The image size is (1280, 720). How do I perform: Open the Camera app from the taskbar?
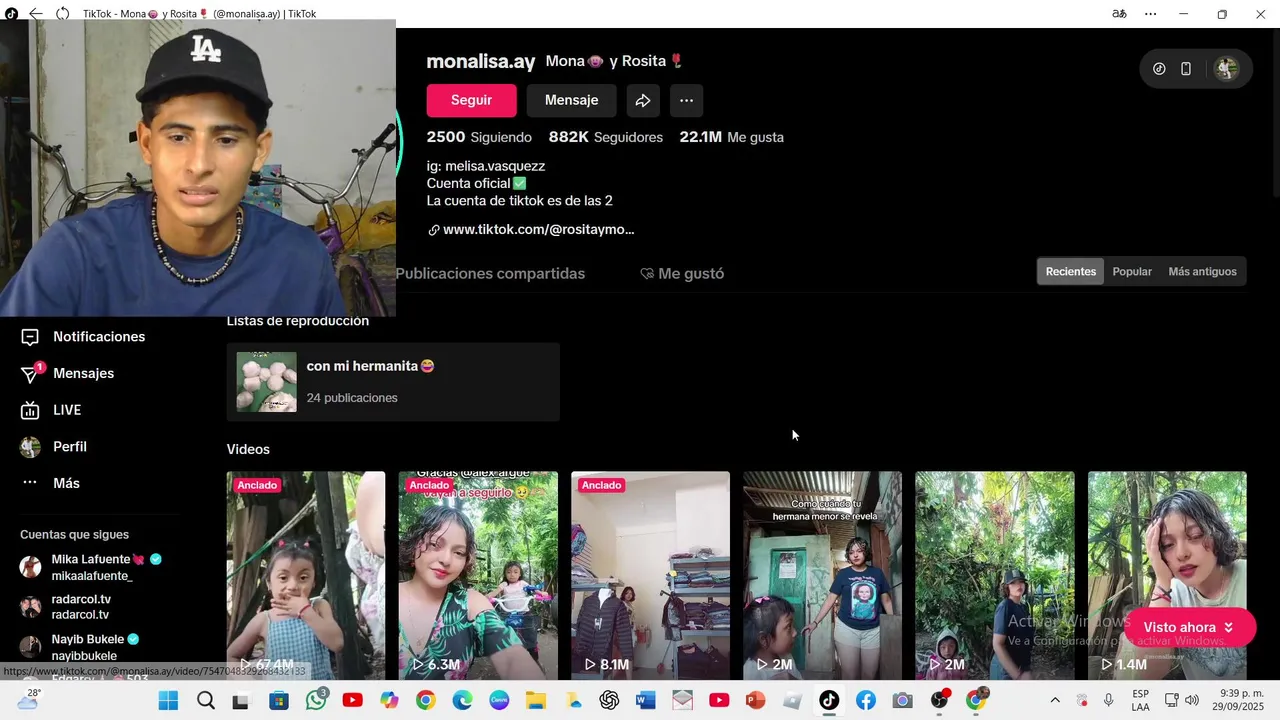(902, 701)
